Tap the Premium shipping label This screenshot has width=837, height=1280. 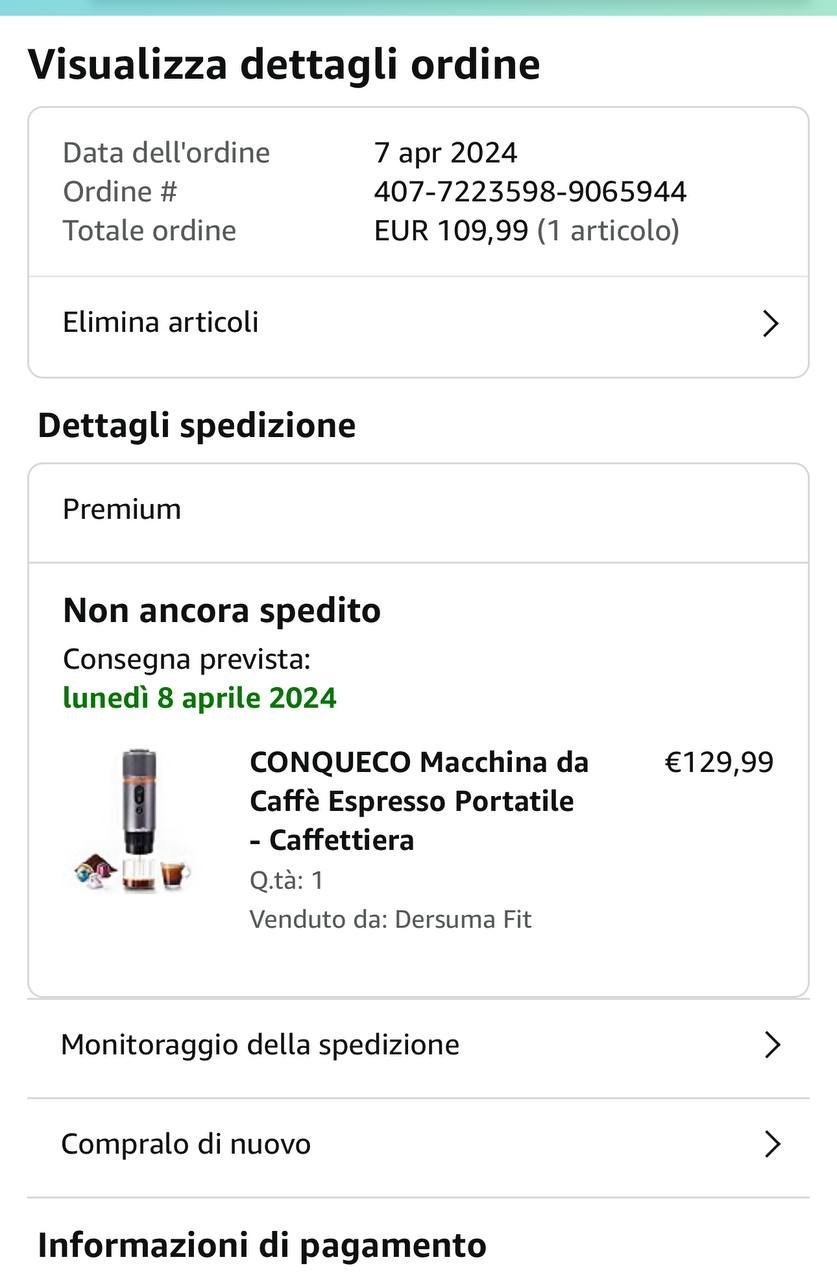click(x=122, y=510)
